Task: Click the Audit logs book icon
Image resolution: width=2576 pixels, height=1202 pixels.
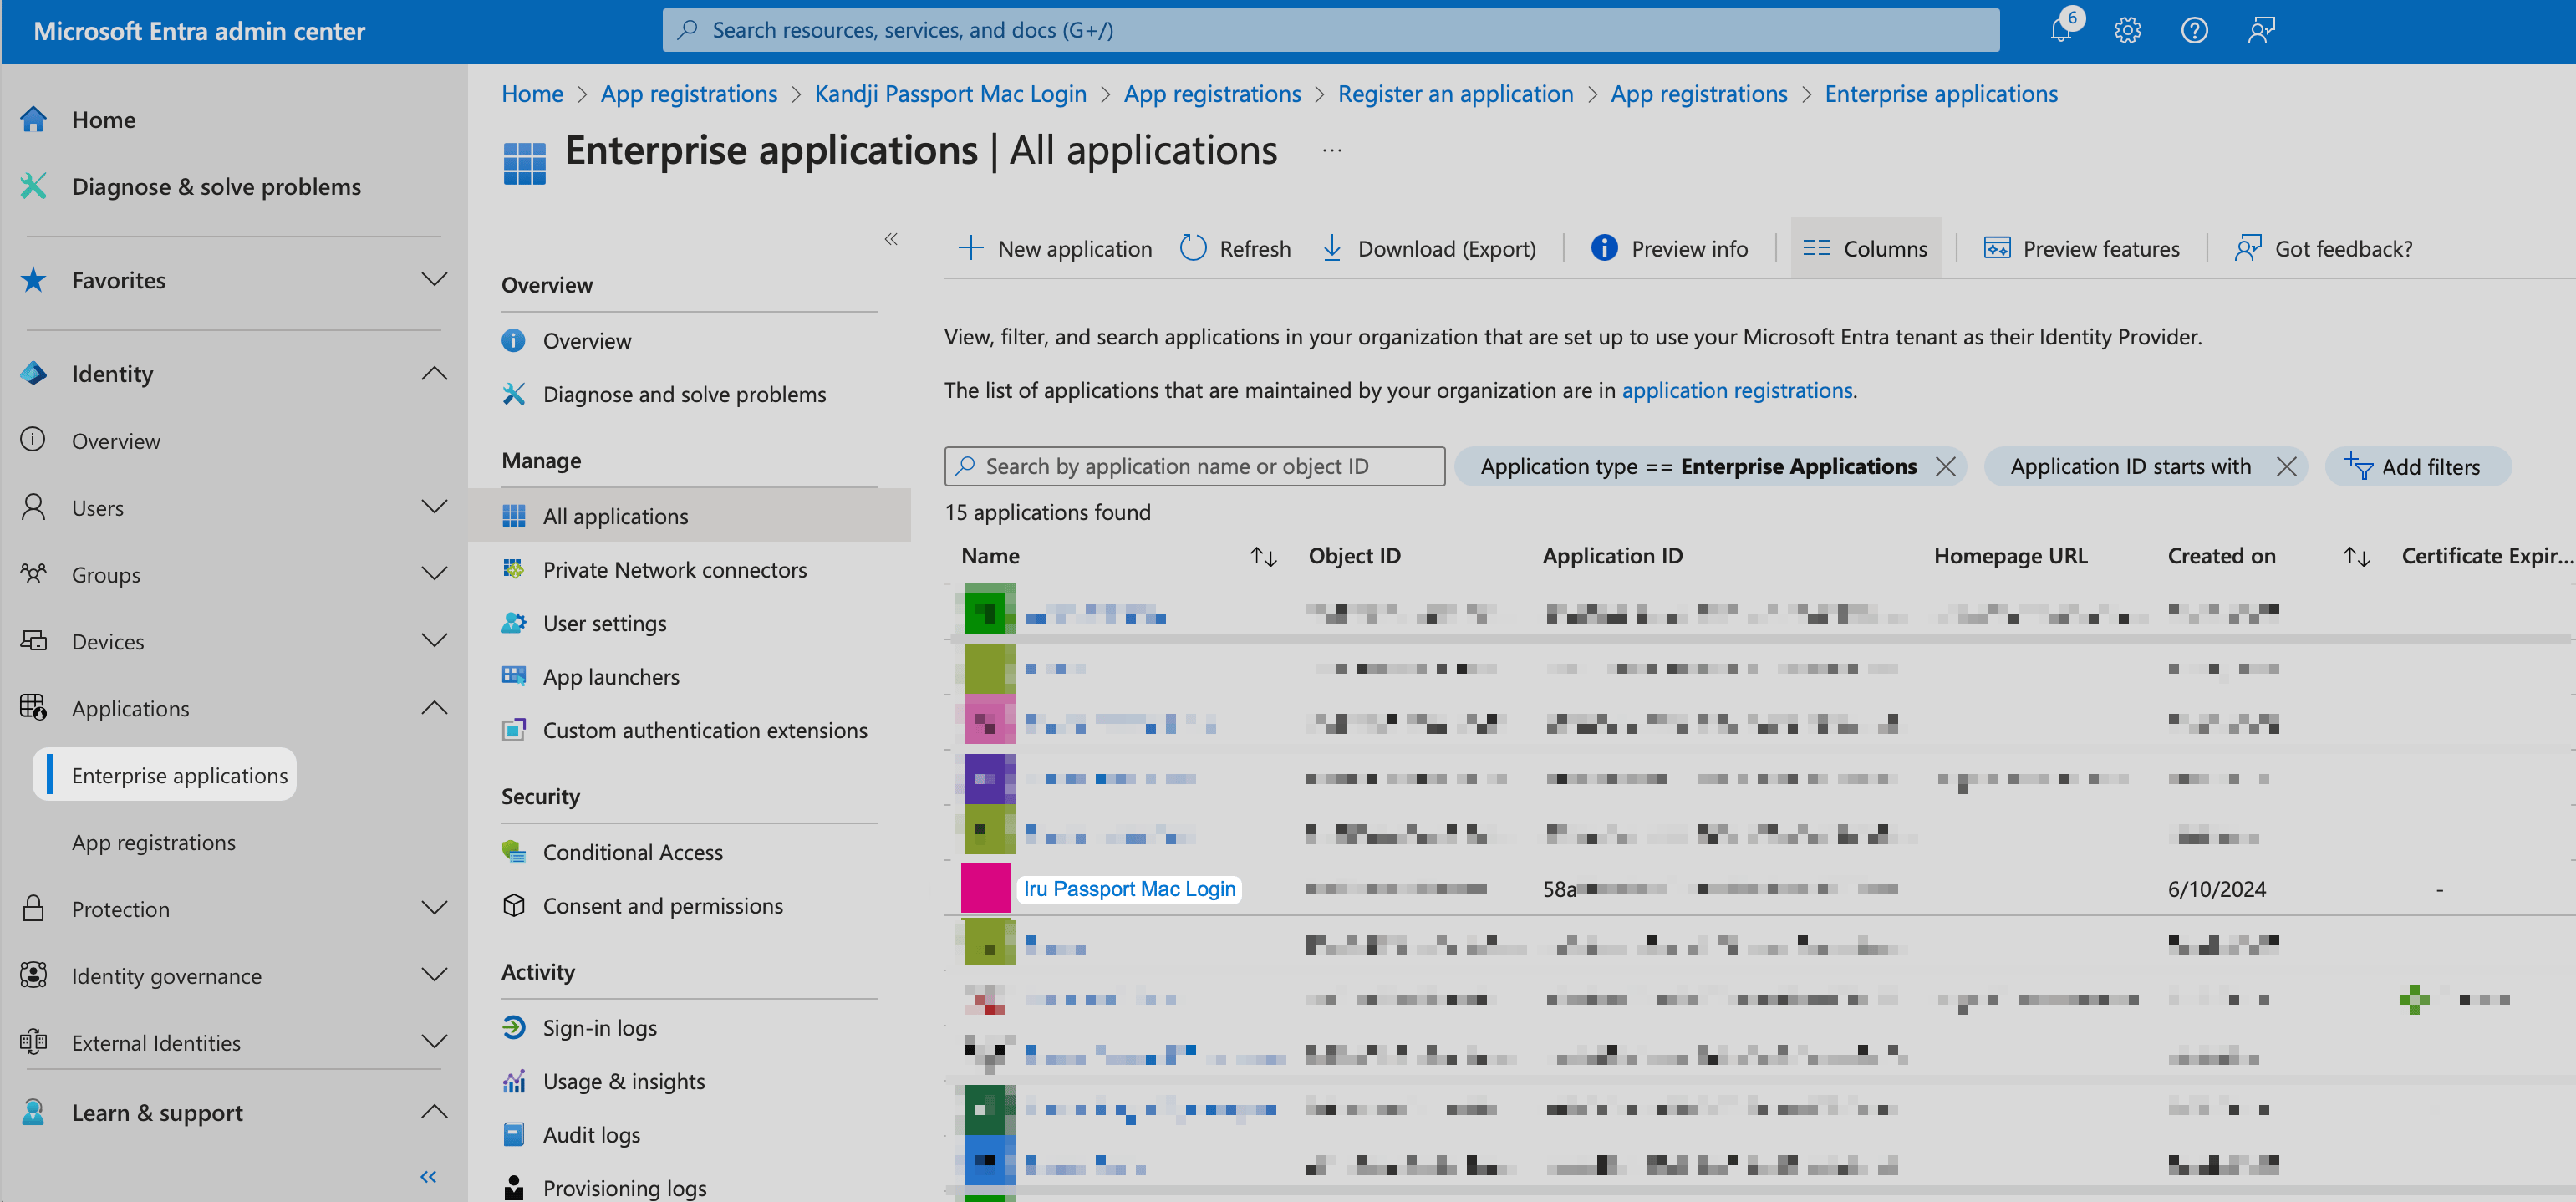Action: (x=514, y=1134)
